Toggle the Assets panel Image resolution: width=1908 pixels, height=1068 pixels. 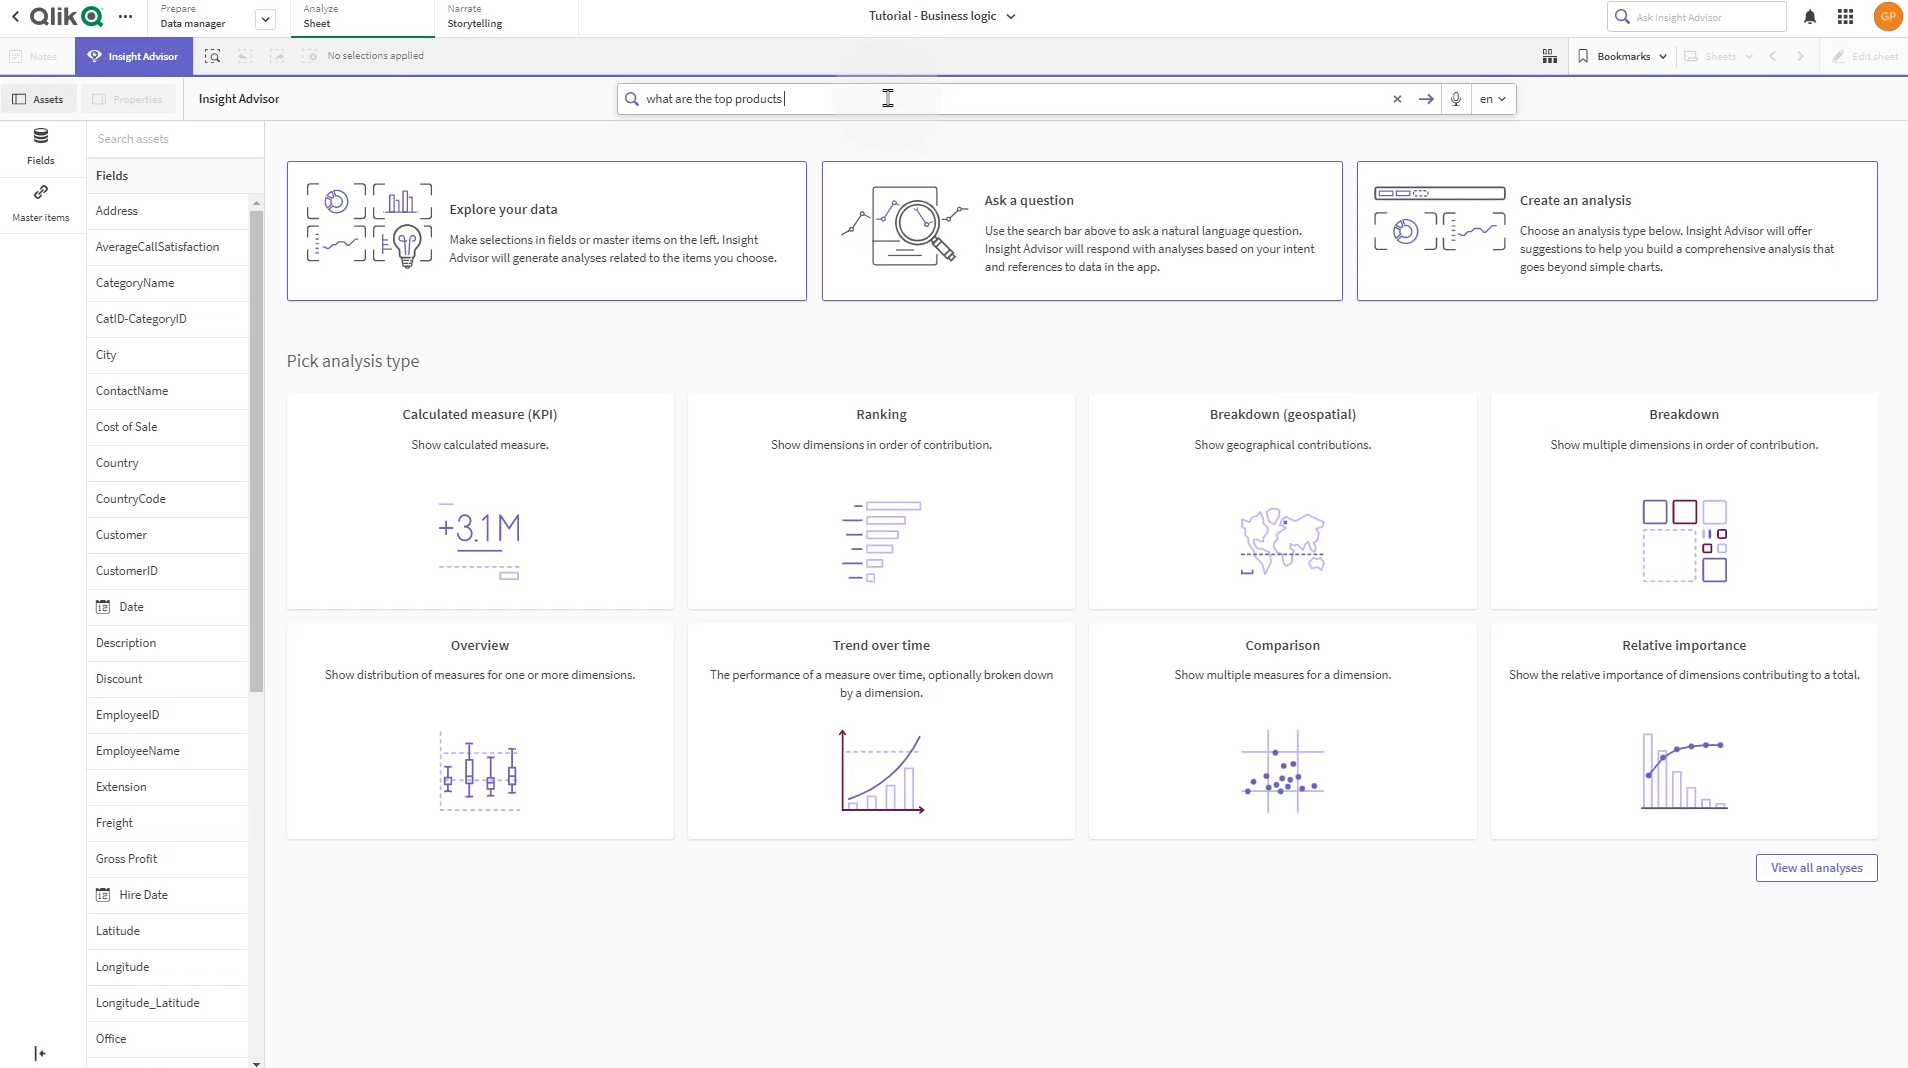pos(39,98)
